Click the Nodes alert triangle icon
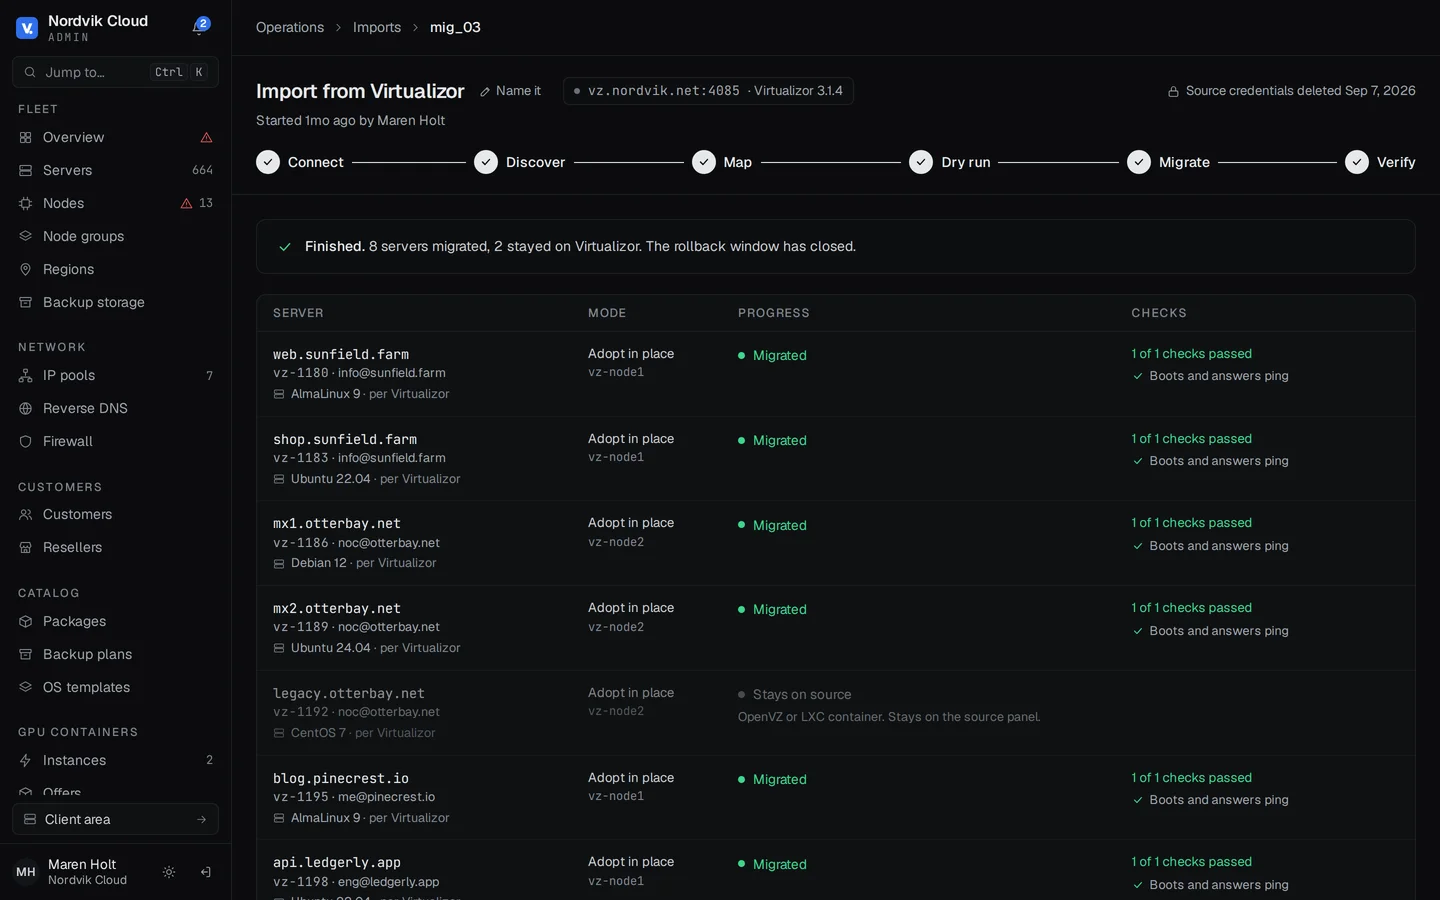 click(186, 203)
